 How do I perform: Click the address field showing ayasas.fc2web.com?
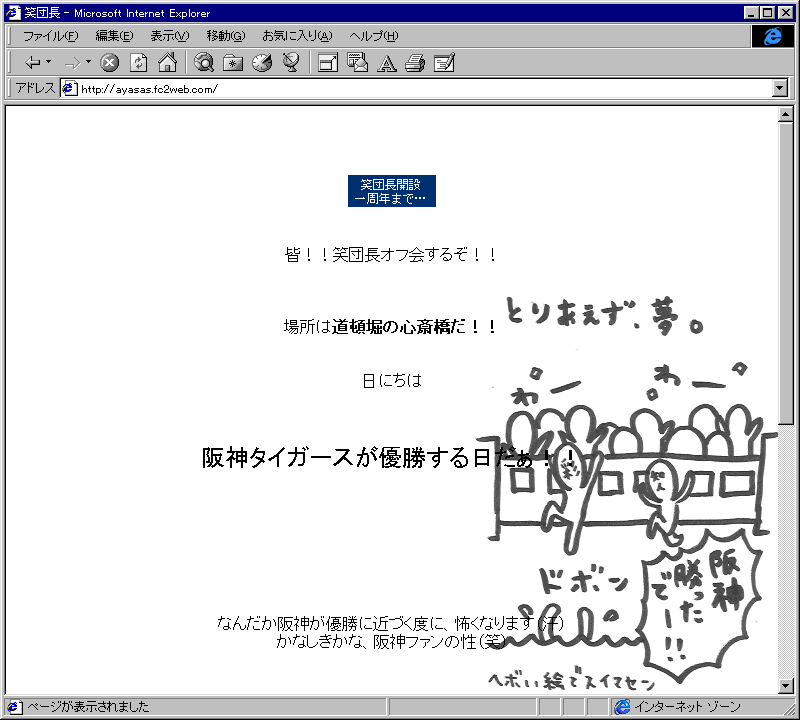416,89
